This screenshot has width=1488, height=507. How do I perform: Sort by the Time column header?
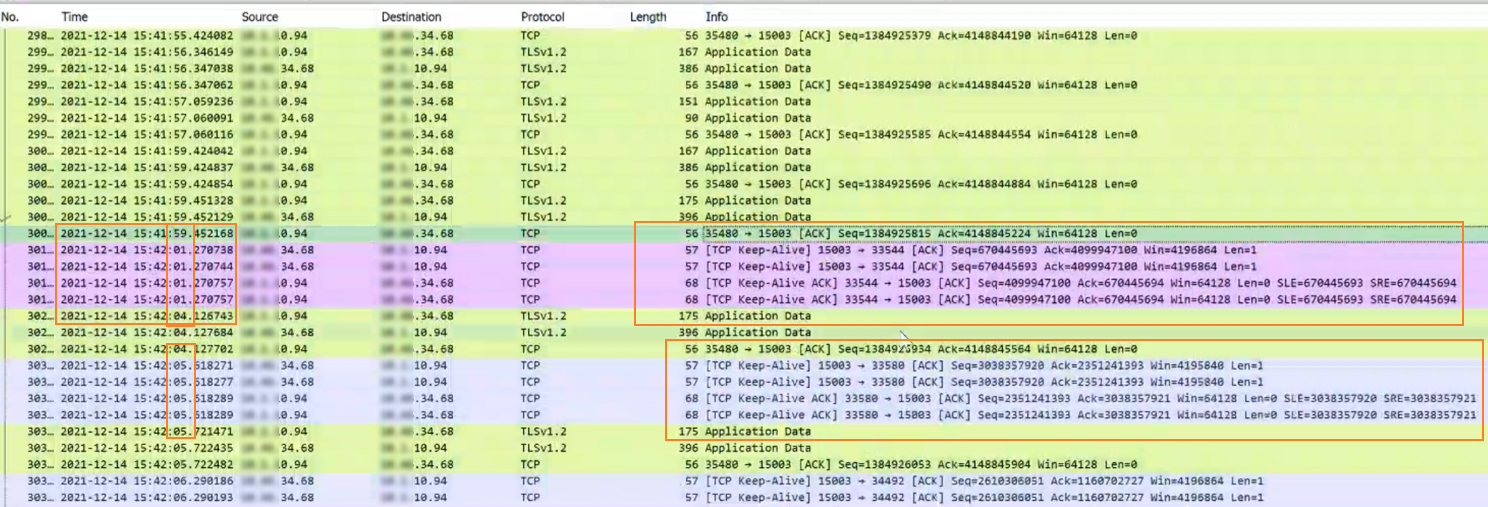[74, 17]
